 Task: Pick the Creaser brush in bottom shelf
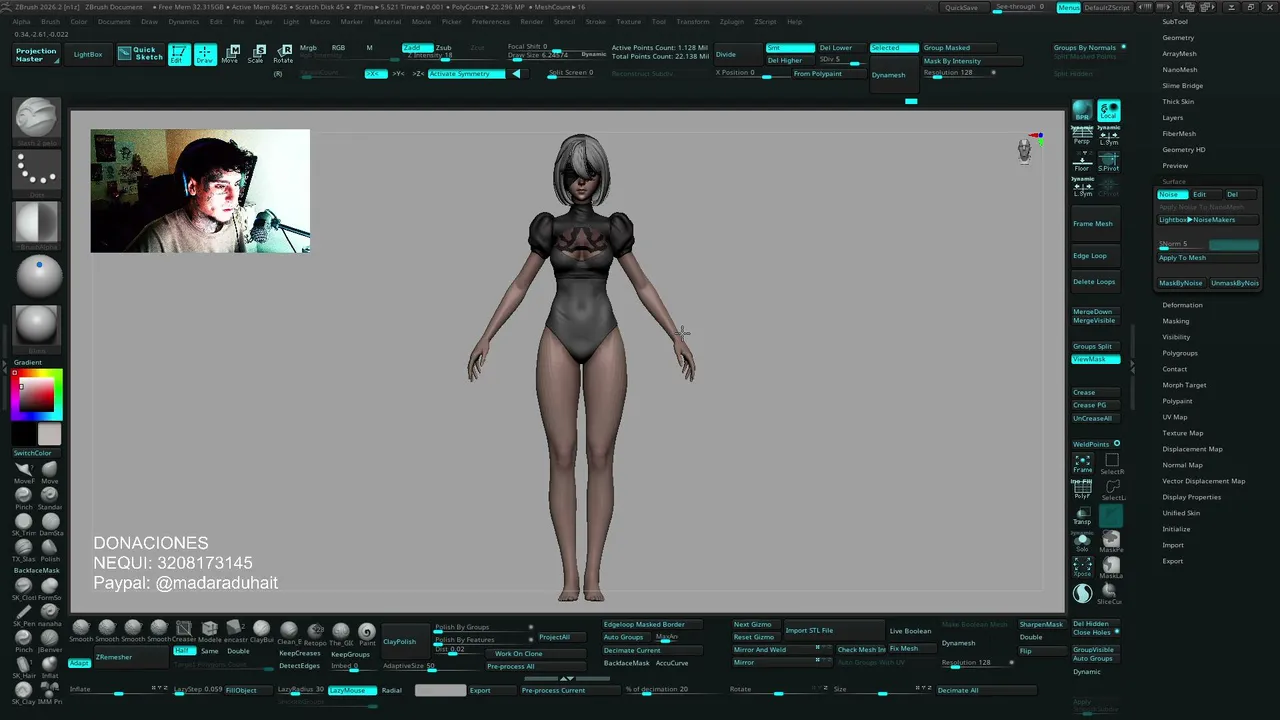[184, 631]
